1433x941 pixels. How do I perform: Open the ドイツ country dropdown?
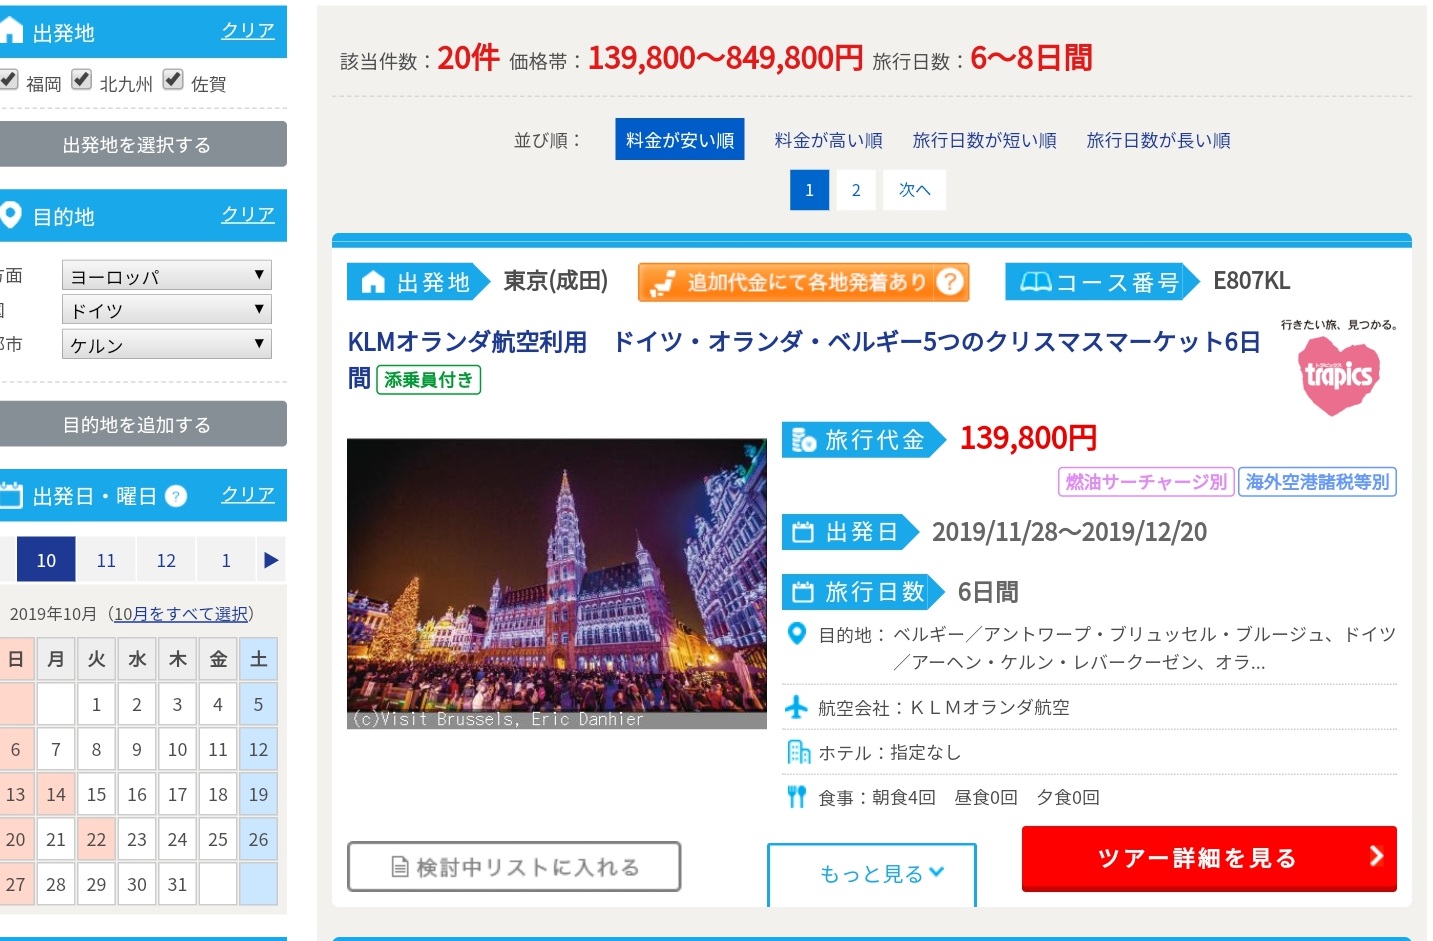[x=166, y=310]
